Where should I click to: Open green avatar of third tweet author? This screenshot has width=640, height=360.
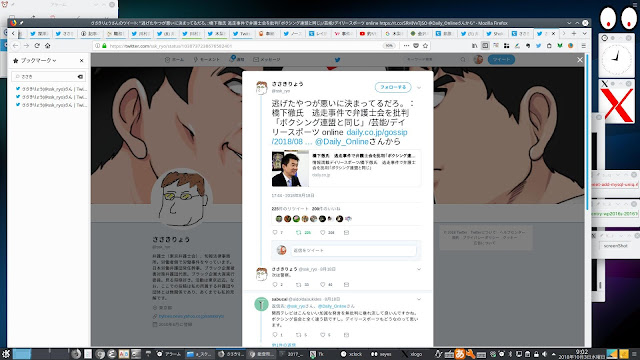pyautogui.click(x=261, y=304)
